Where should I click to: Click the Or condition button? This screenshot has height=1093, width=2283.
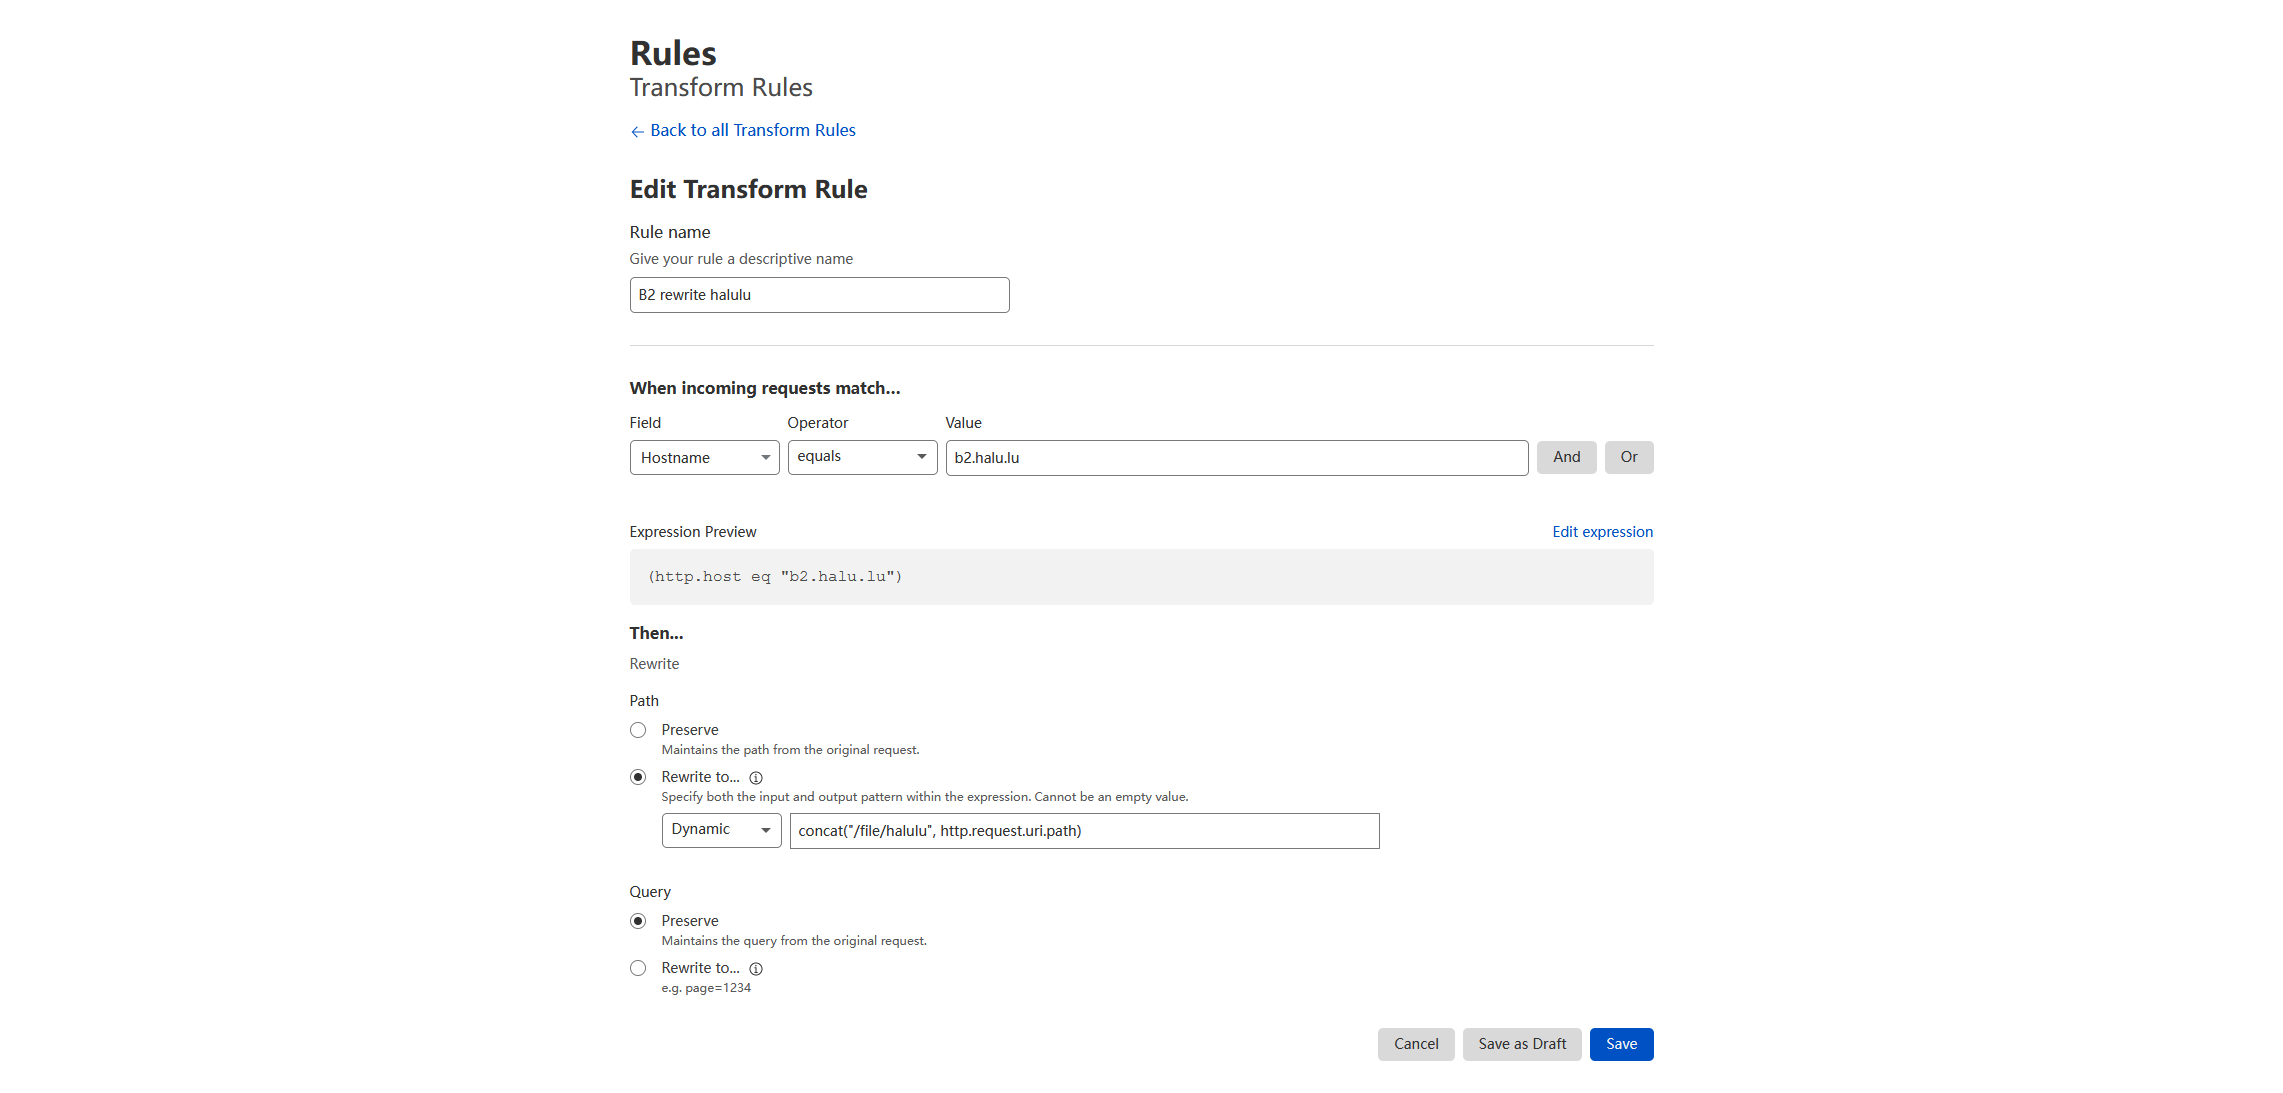point(1631,456)
